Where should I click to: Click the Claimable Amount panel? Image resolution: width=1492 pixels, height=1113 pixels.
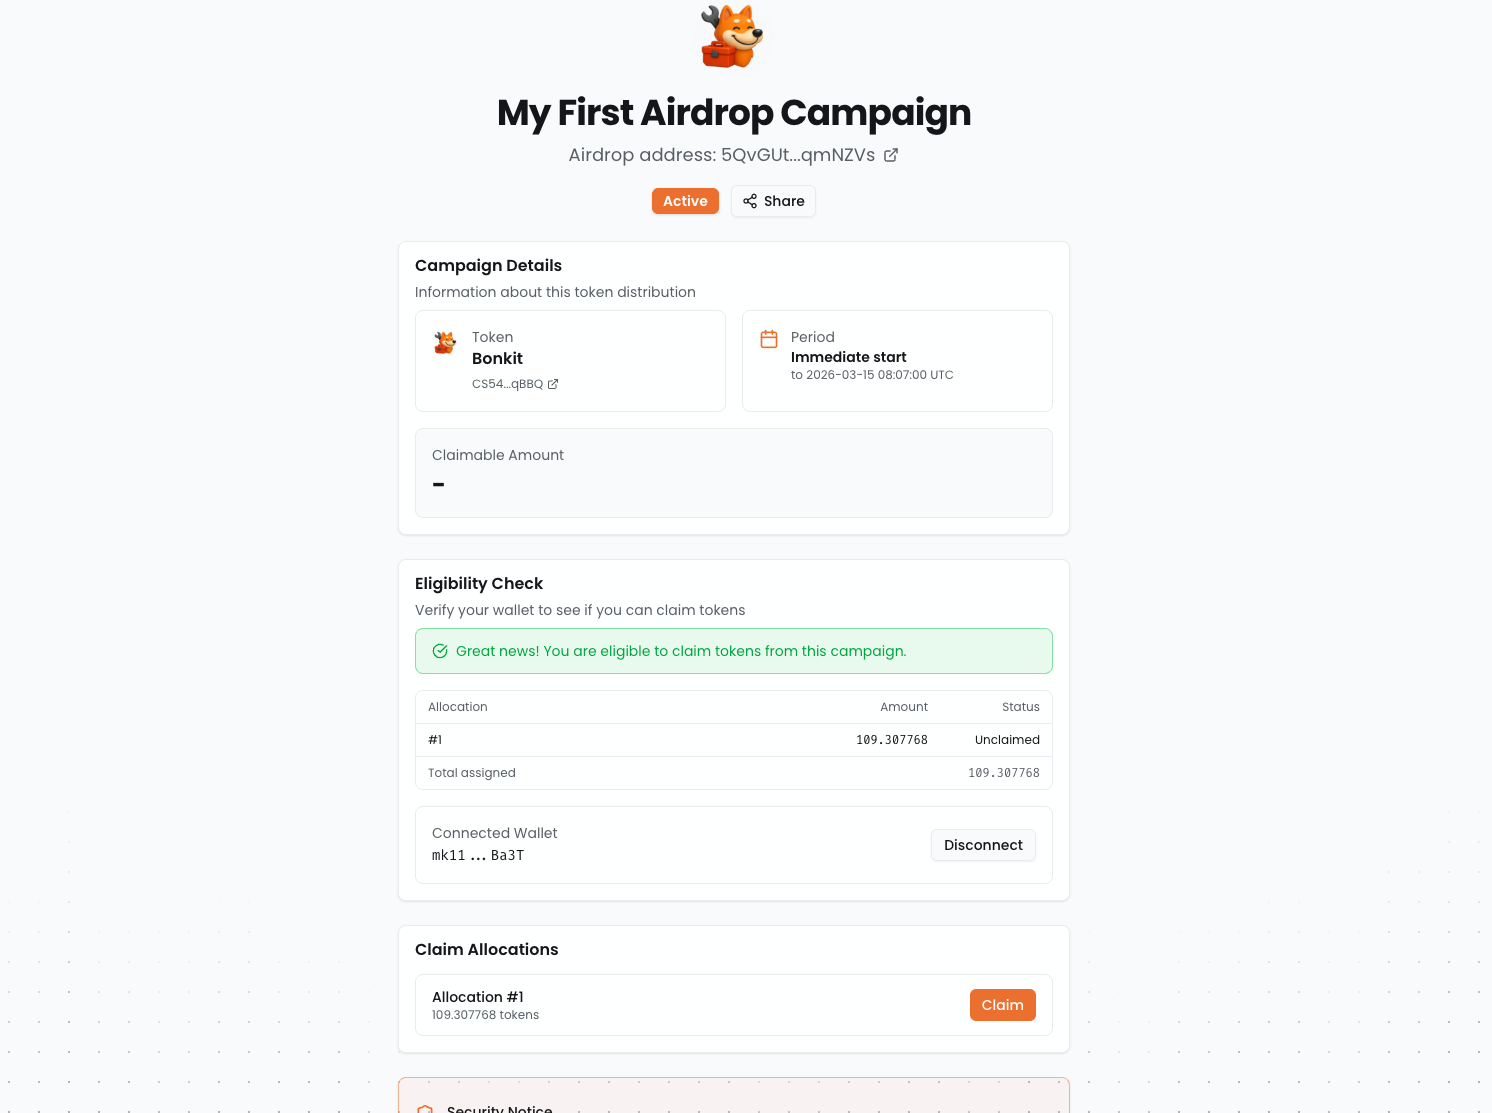733,473
